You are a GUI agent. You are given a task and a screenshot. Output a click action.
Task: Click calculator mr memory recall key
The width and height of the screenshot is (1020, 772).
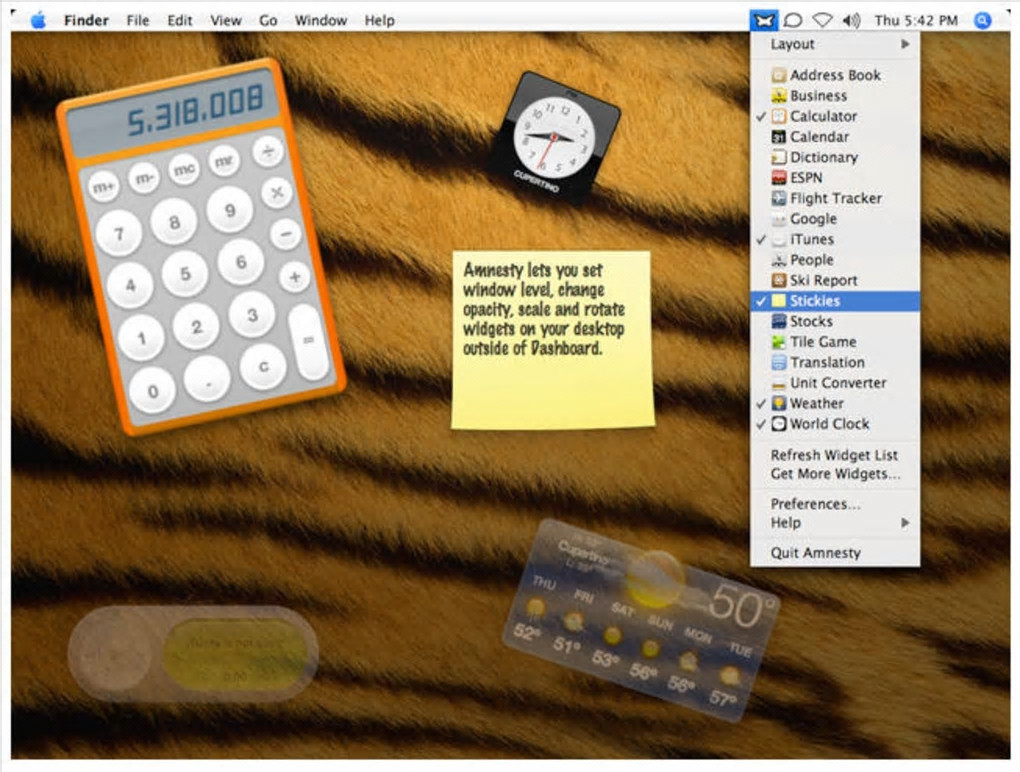(224, 160)
